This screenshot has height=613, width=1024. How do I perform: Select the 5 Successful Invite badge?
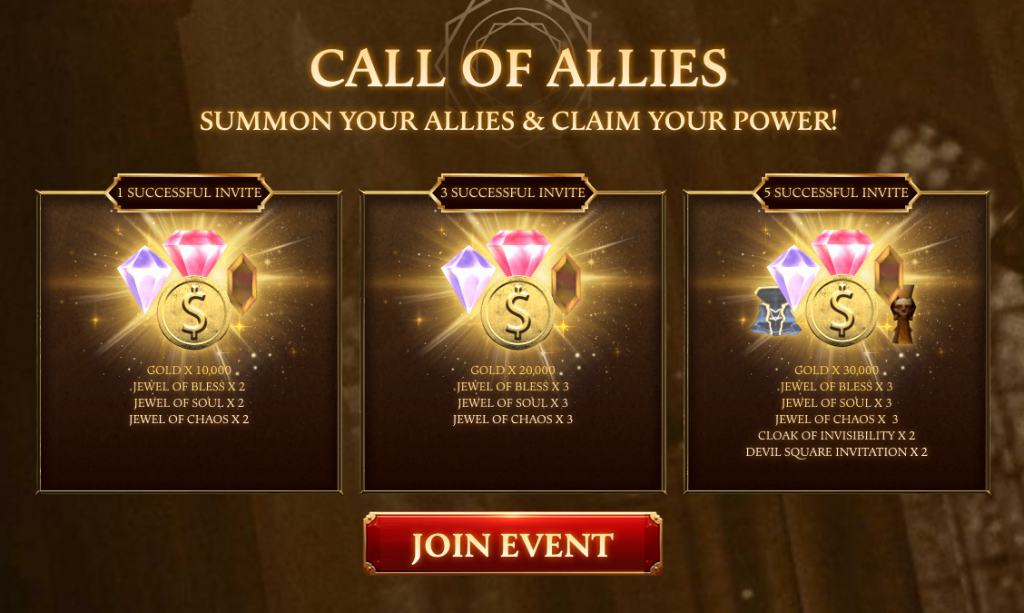pos(837,193)
